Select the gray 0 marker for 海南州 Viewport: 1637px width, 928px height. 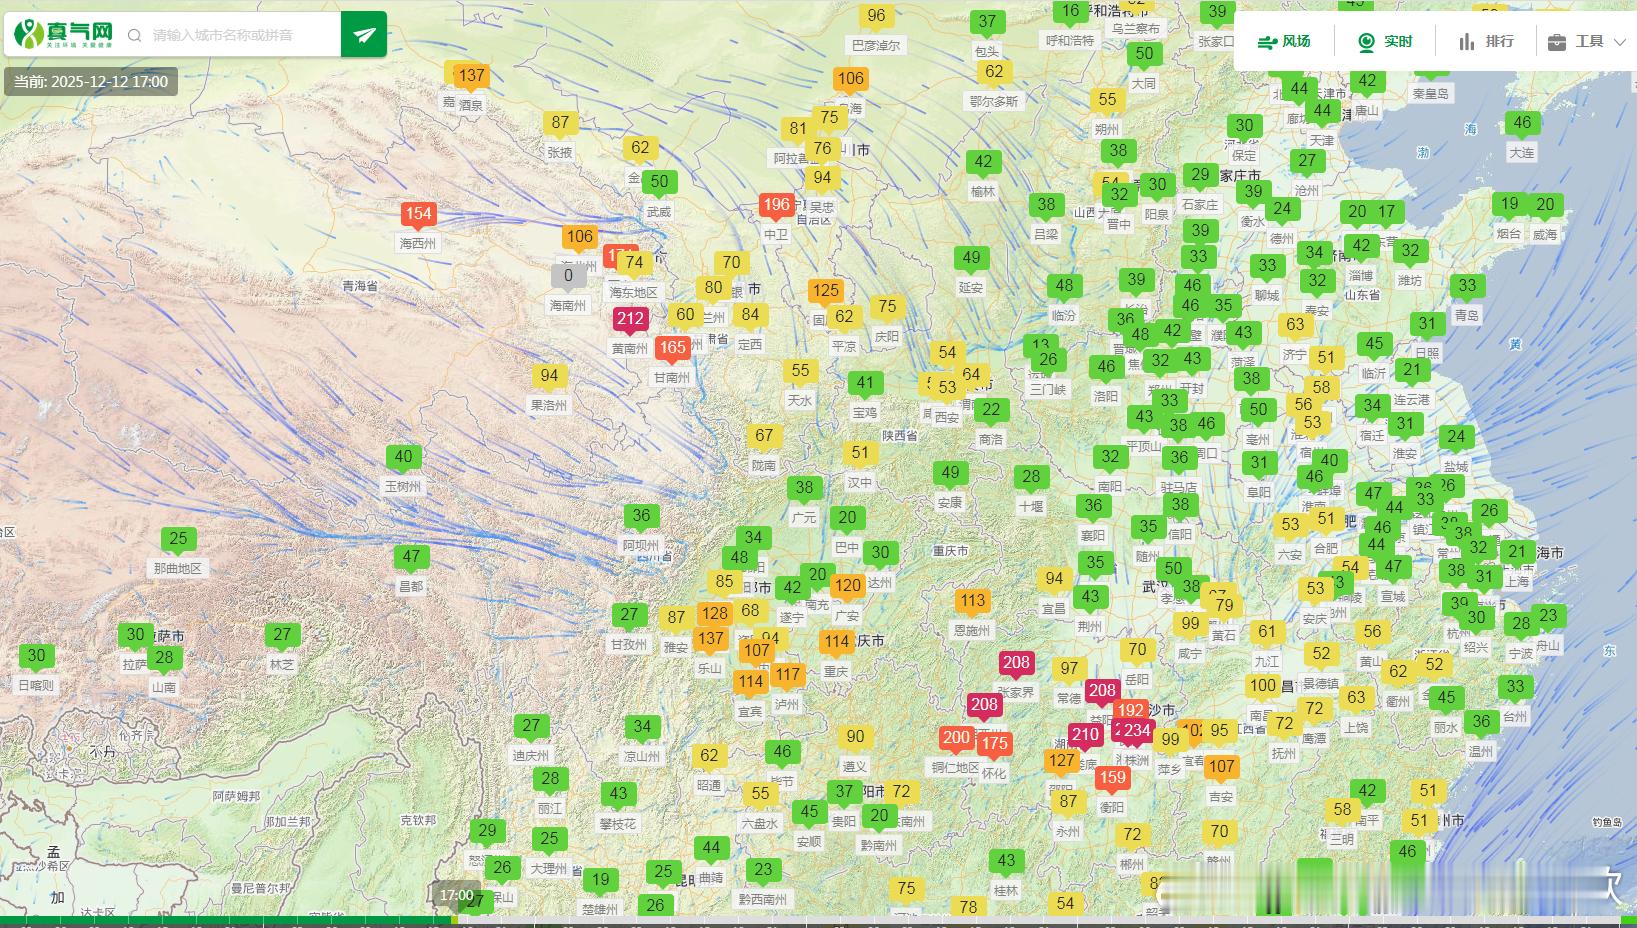point(568,277)
